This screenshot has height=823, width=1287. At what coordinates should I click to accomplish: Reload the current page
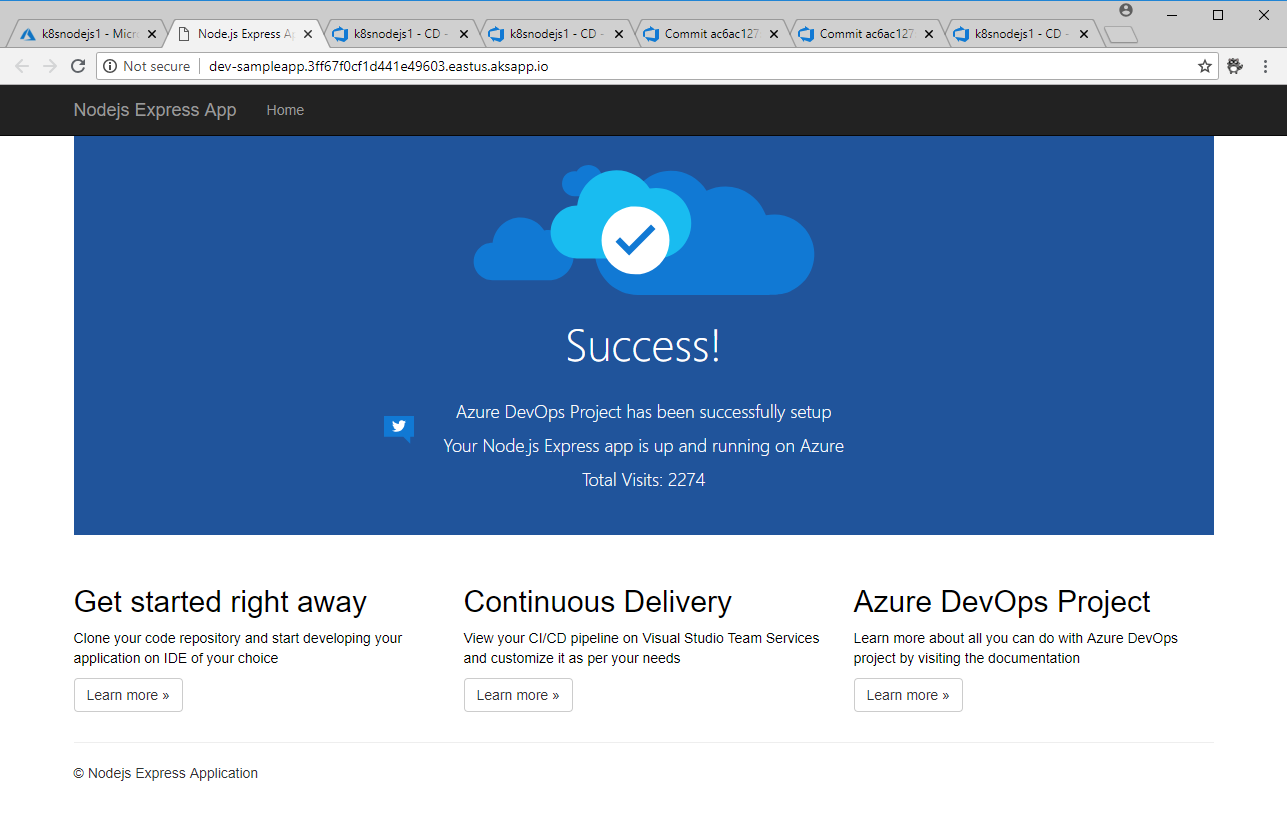[78, 66]
